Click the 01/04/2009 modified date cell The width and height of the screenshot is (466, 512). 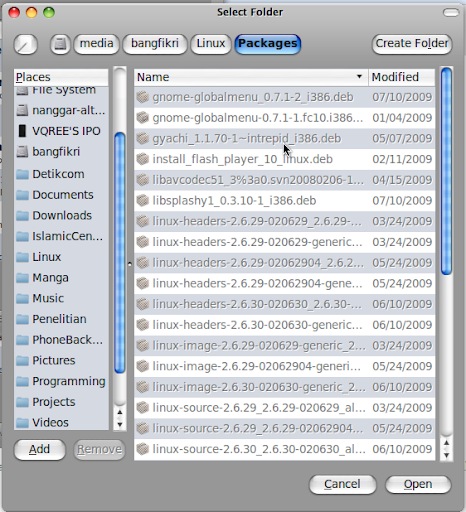click(x=402, y=118)
